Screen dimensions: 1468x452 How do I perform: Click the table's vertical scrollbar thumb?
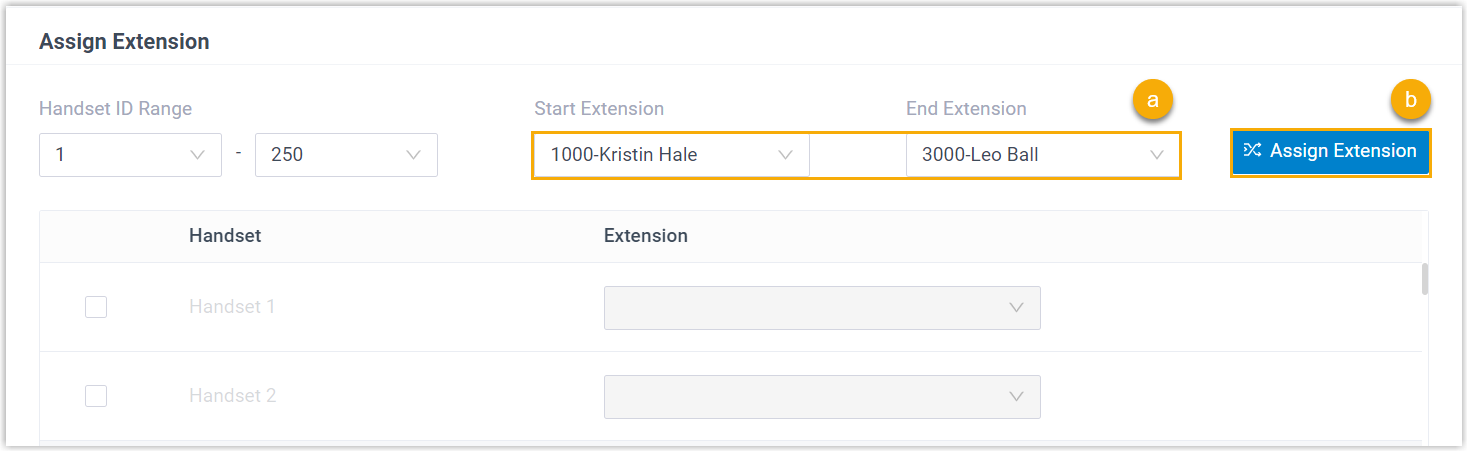point(1424,279)
